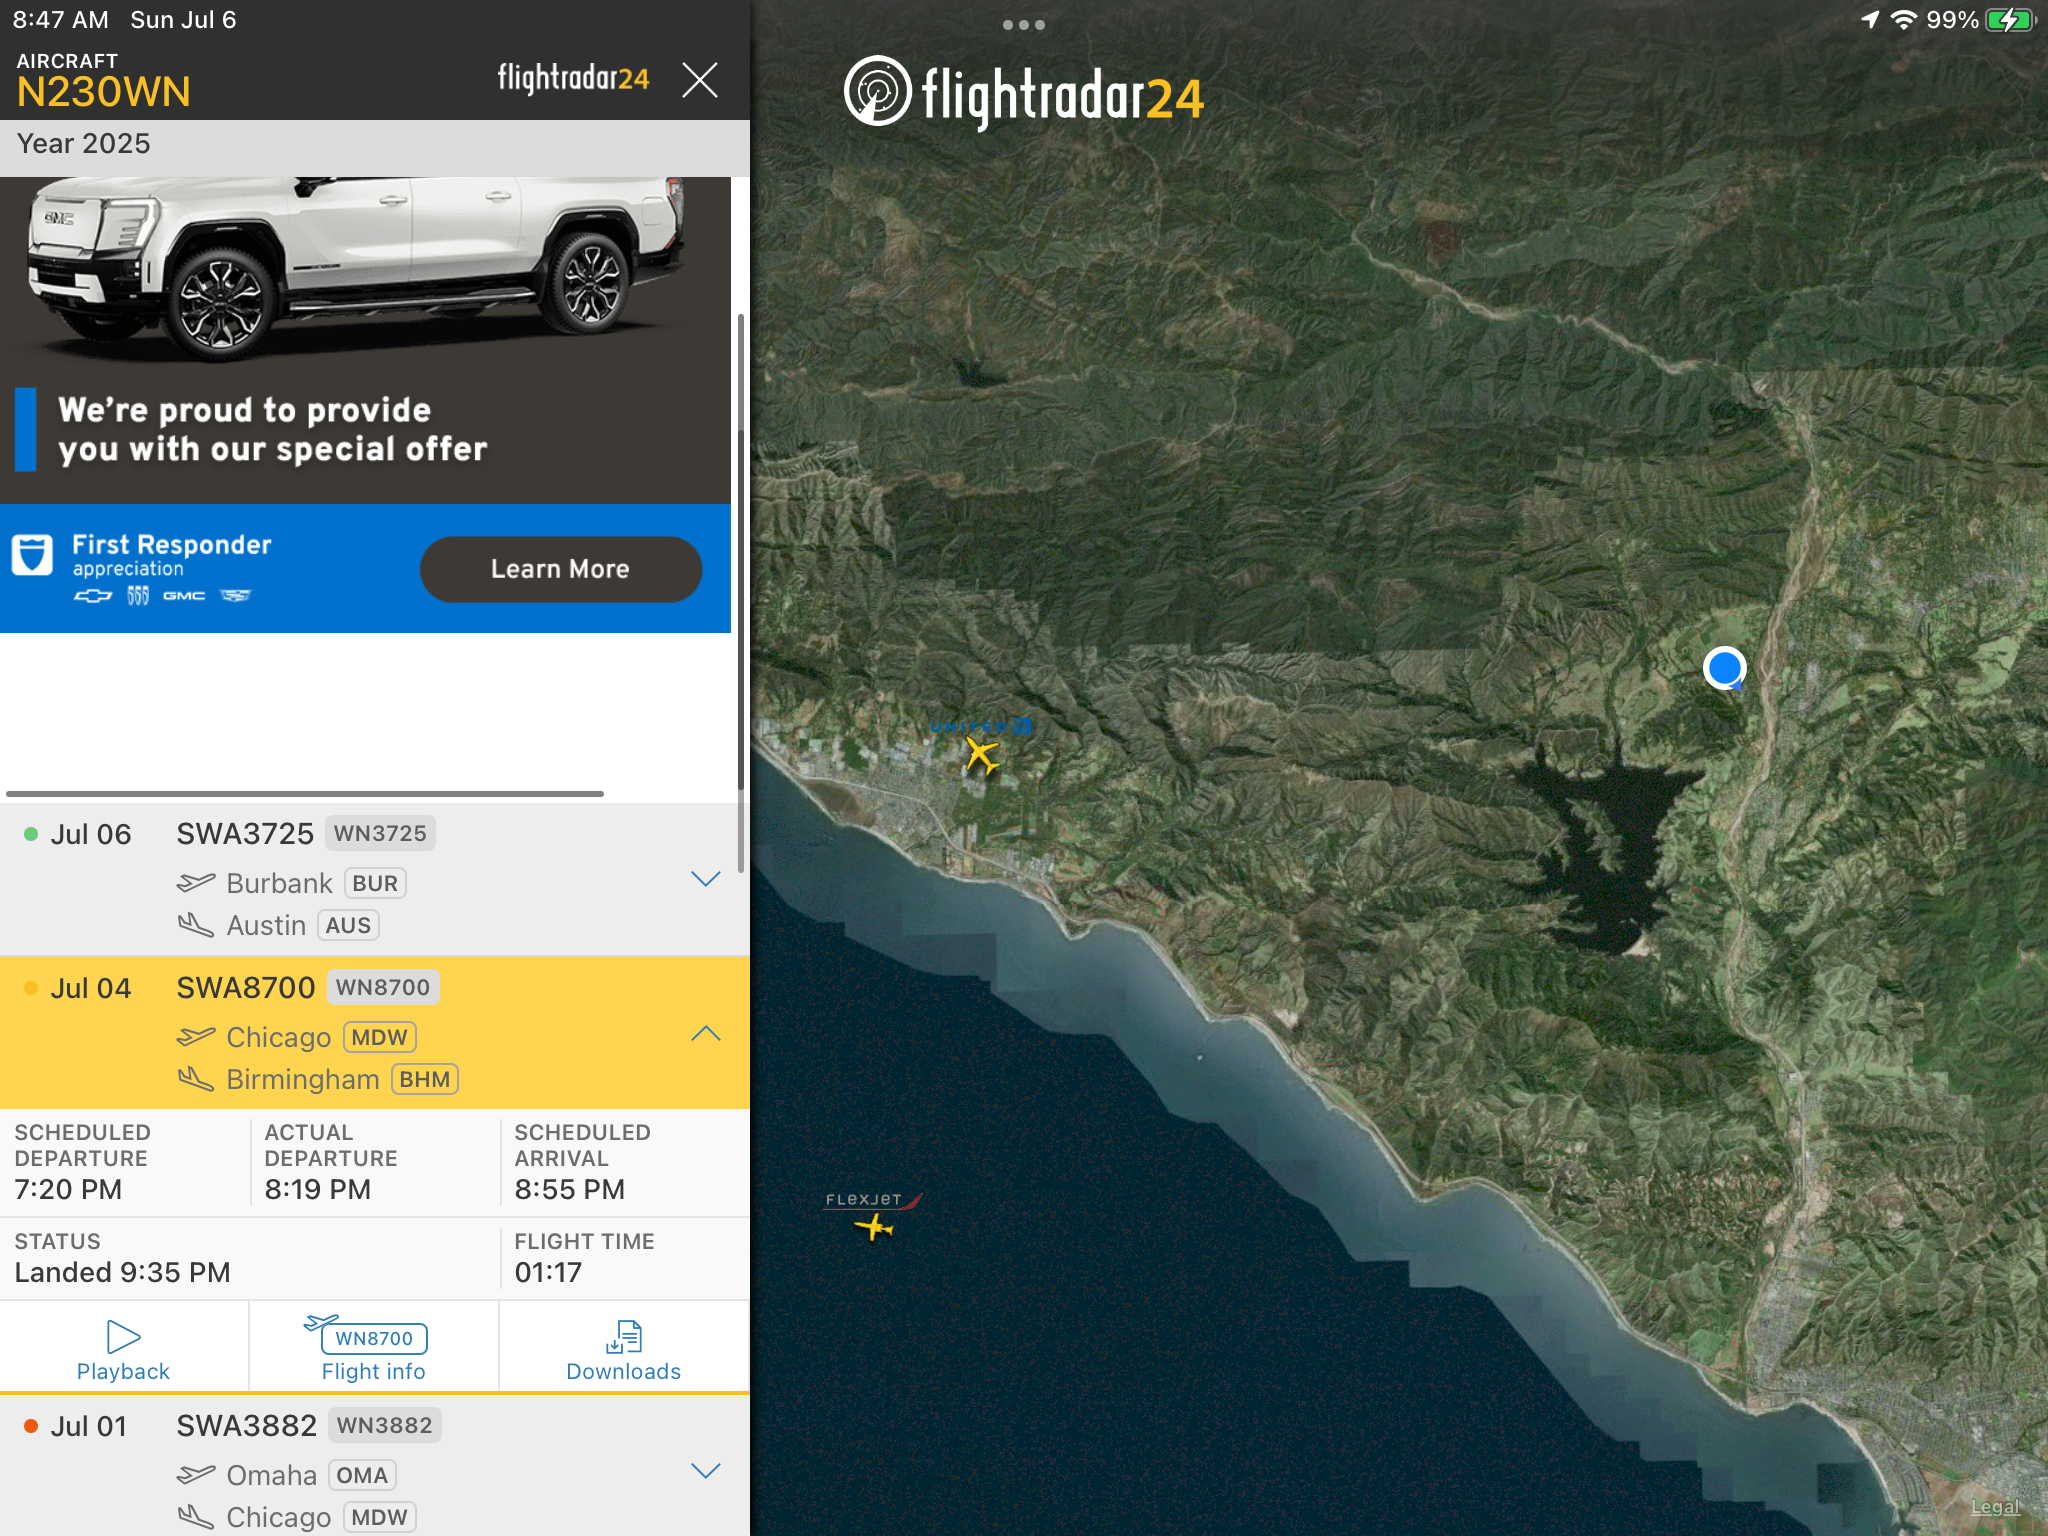Viewport: 2048px width, 1536px height.
Task: Click the departure icon beside Chicago MDW
Action: point(196,1036)
